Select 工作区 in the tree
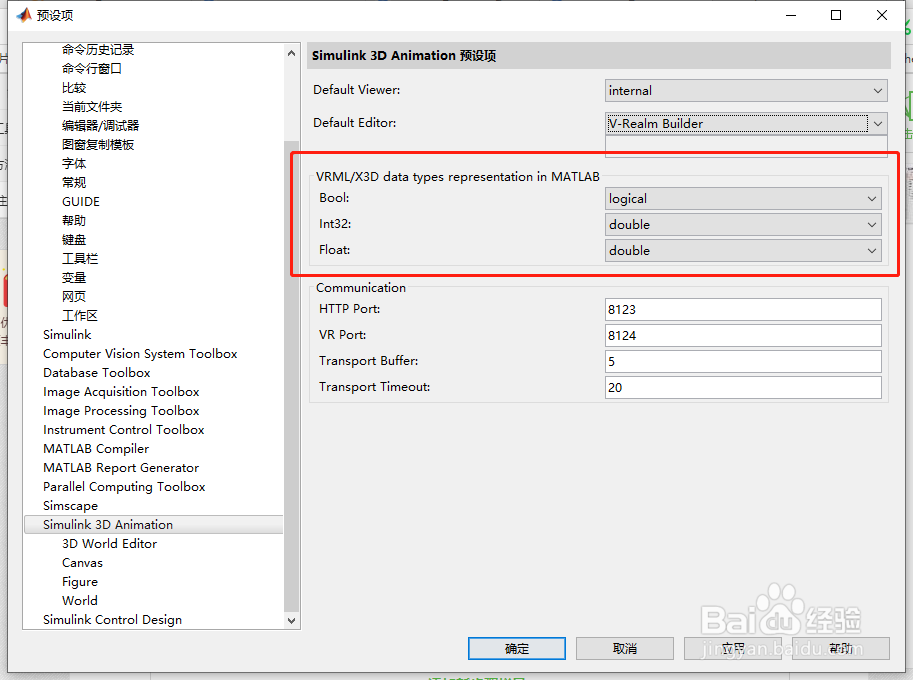913x680 pixels. pyautogui.click(x=80, y=316)
